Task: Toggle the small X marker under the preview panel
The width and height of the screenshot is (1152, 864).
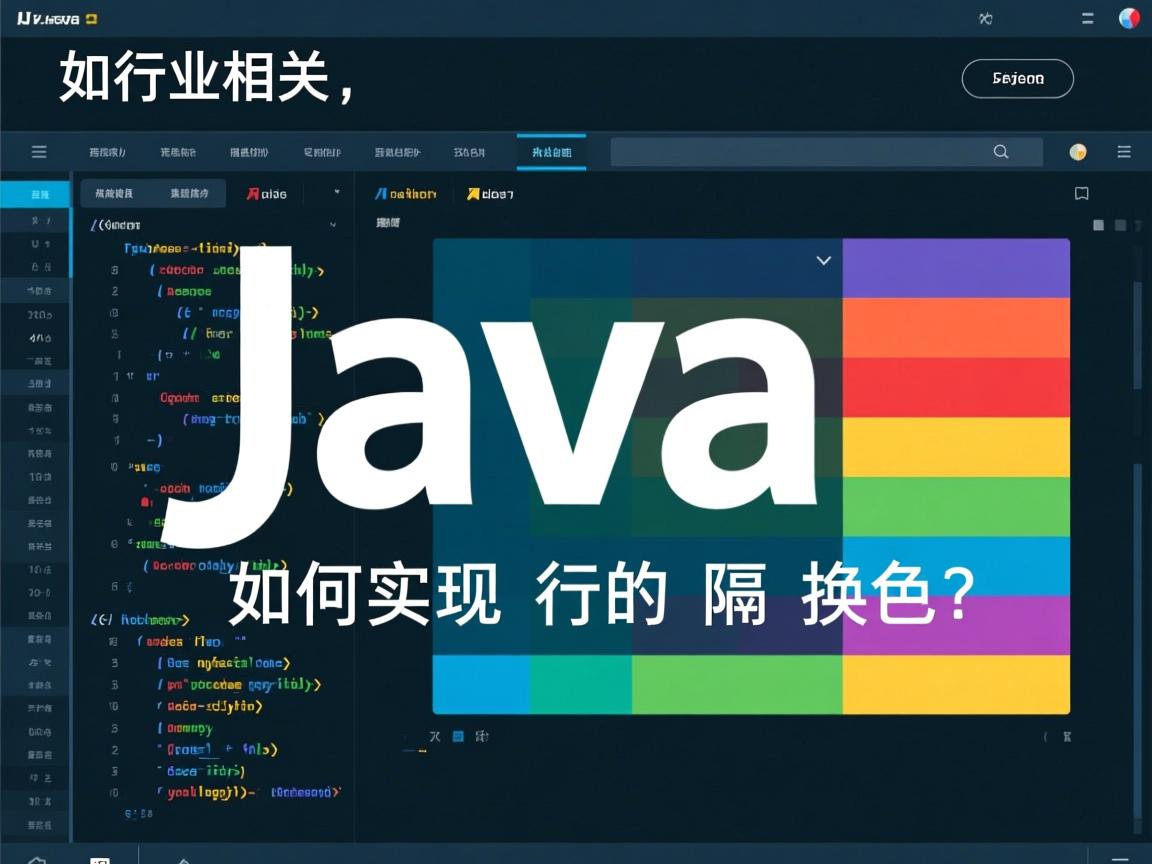Action: (434, 735)
